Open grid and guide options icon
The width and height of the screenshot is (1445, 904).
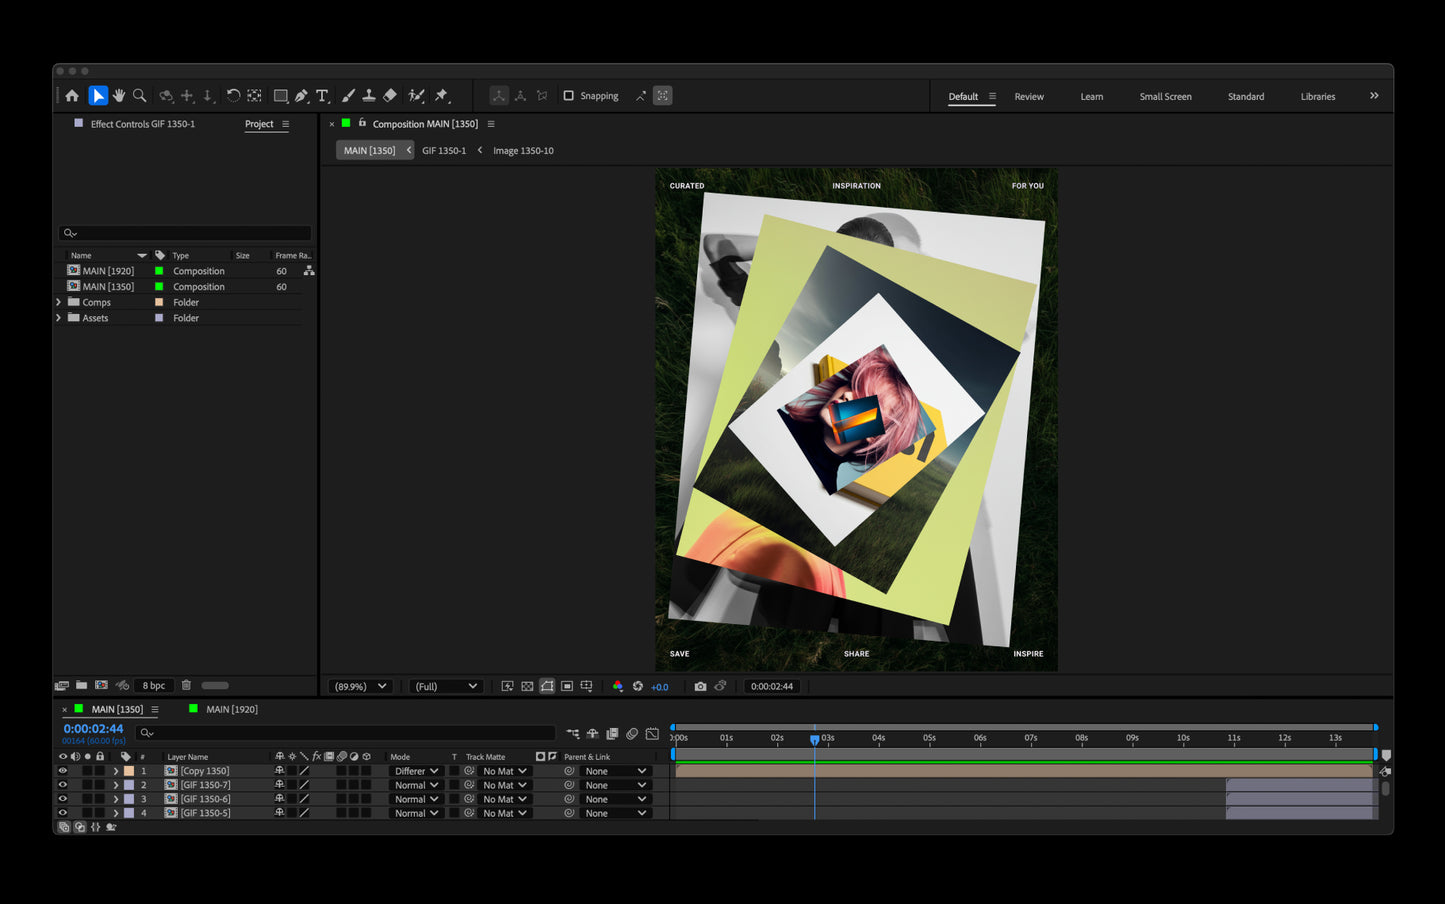(587, 686)
